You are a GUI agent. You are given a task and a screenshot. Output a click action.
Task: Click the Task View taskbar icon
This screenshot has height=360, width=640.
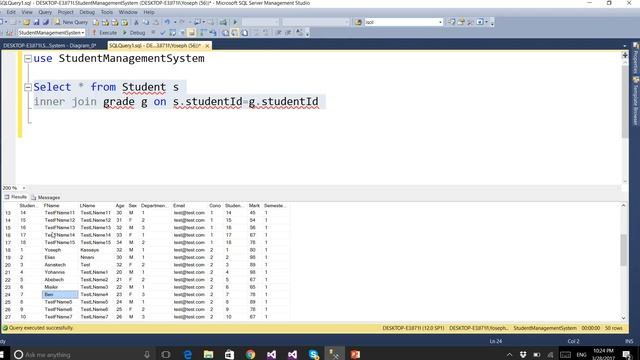(166, 355)
